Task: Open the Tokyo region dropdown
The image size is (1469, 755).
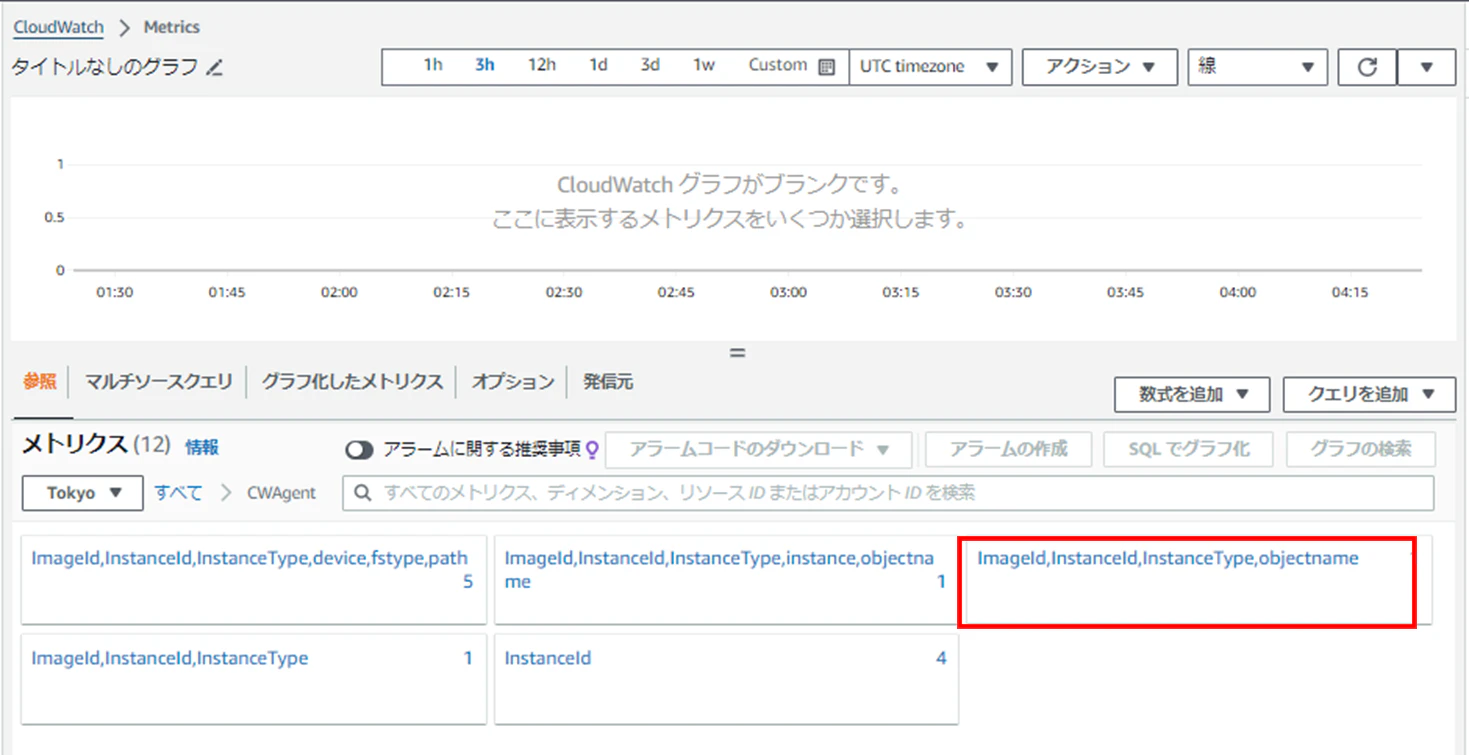Action: point(83,493)
